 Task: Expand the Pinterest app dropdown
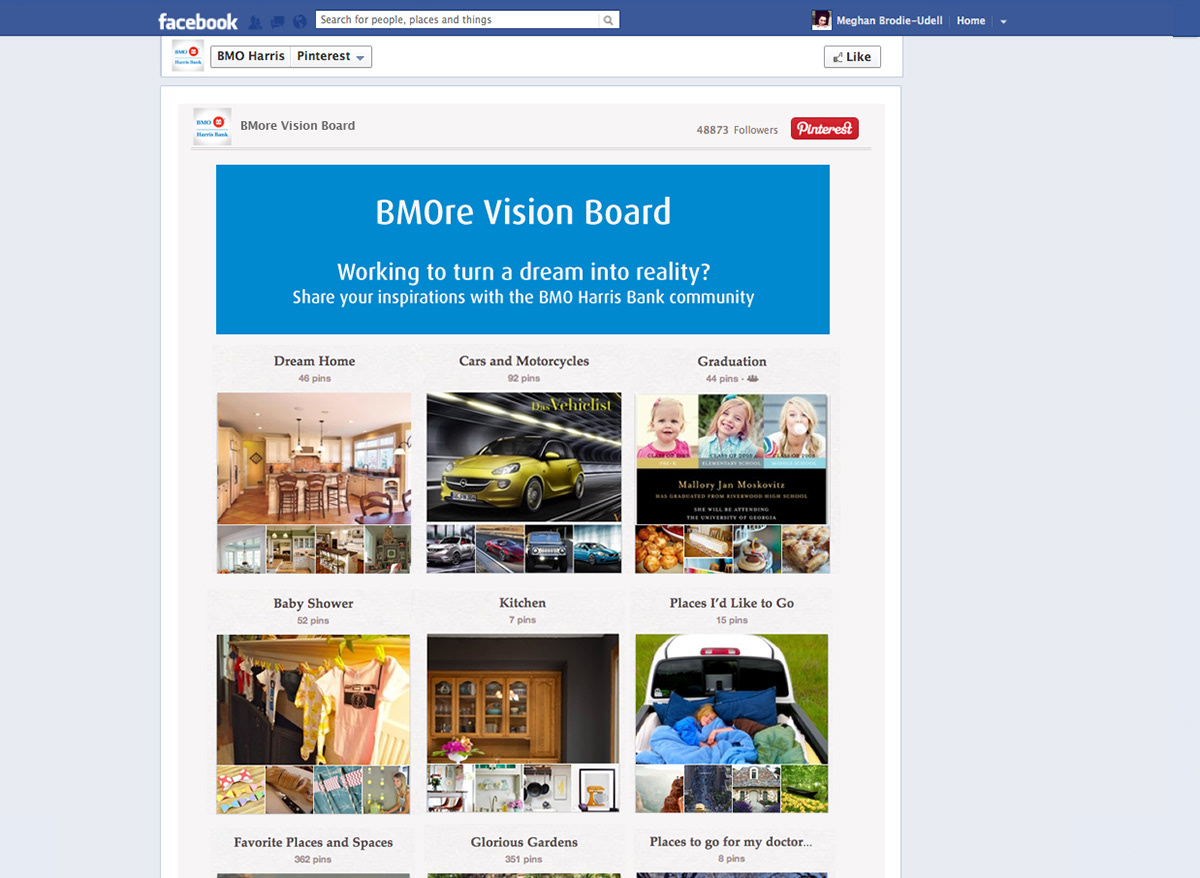click(331, 56)
